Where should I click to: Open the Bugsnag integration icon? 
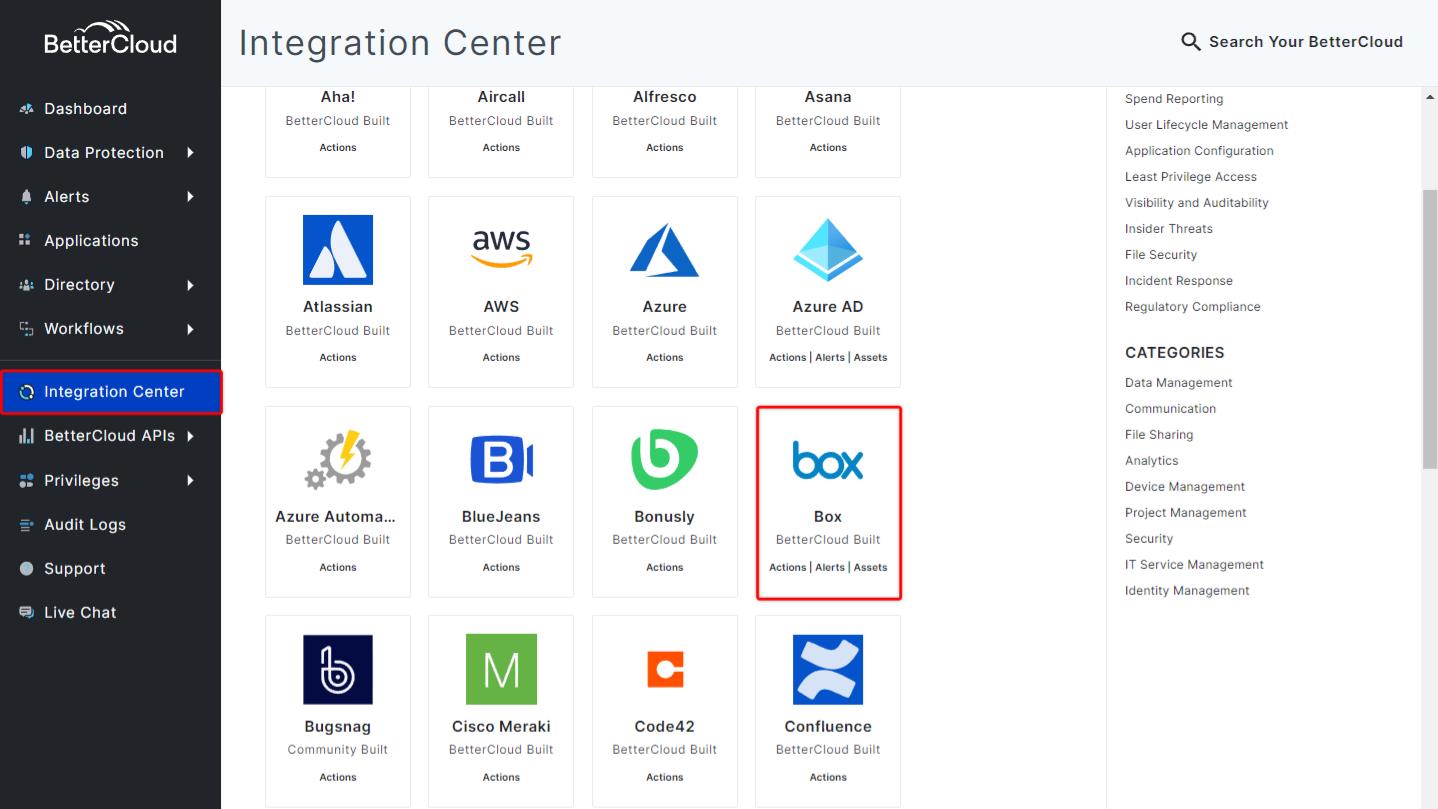pyautogui.click(x=338, y=669)
